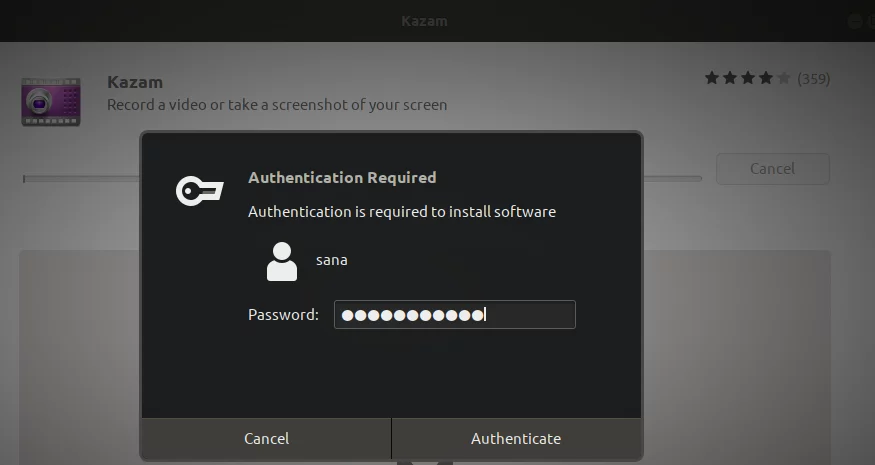Click the Kazam window title text

point(424,21)
